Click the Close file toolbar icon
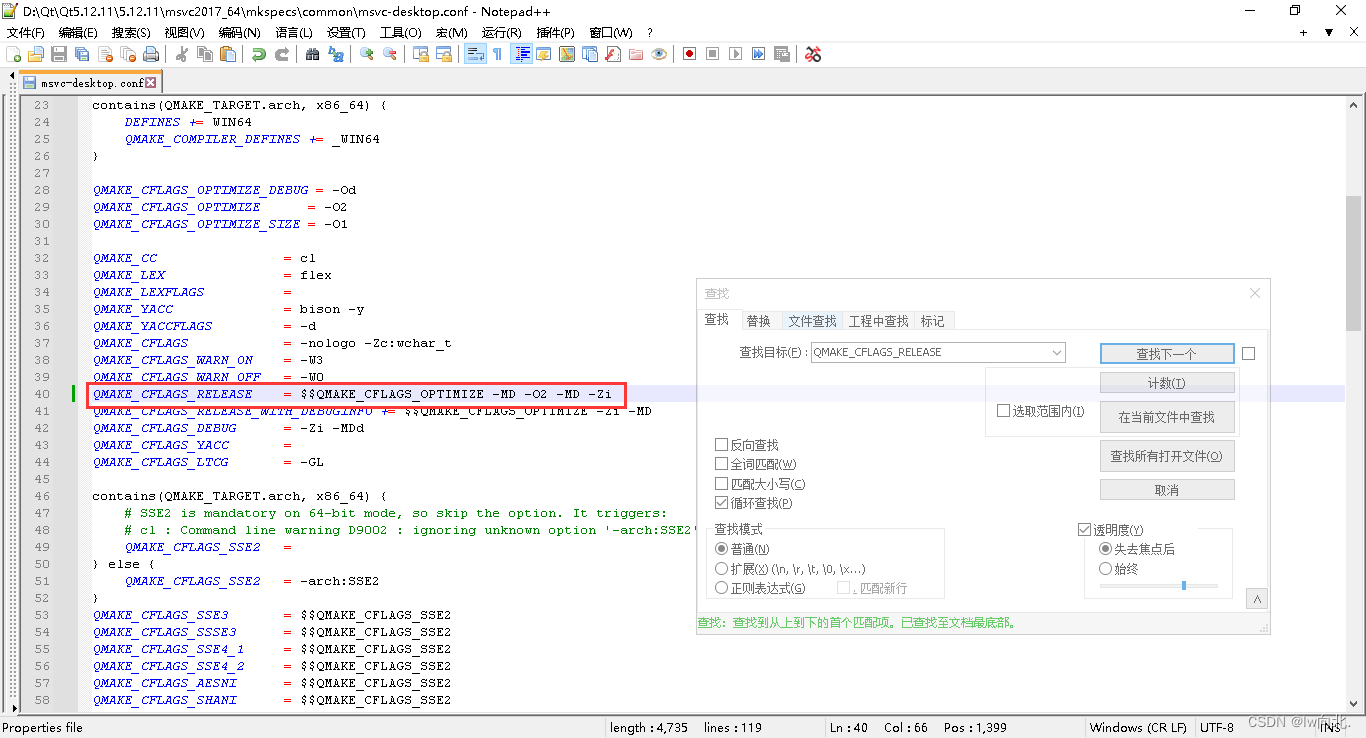The height and width of the screenshot is (738, 1366). pyautogui.click(x=106, y=54)
